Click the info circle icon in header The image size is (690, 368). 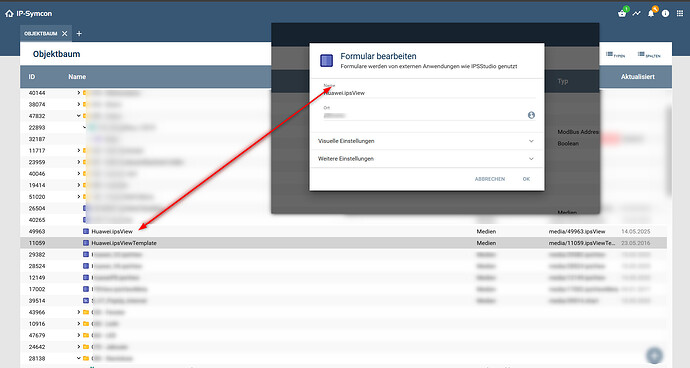click(665, 14)
